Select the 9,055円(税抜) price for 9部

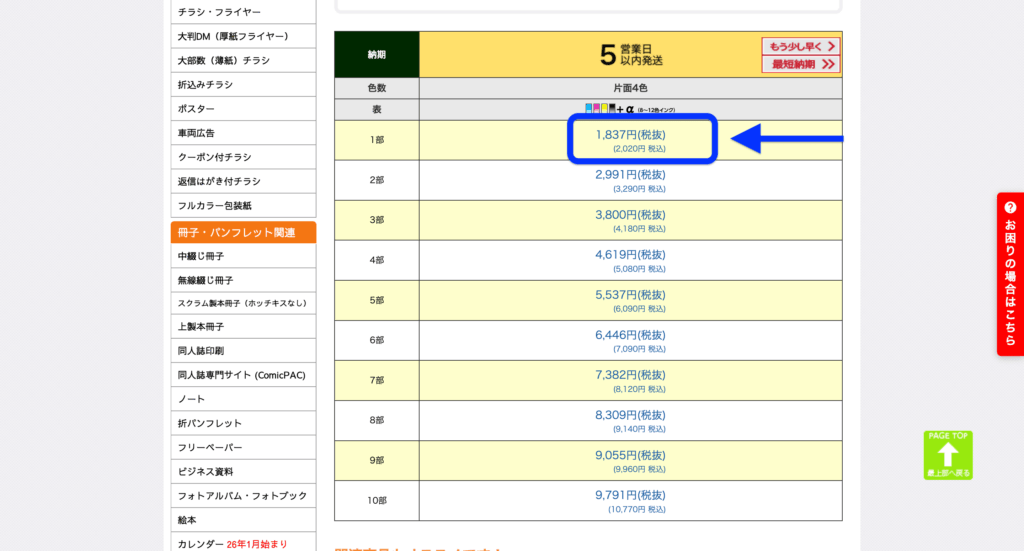pyautogui.click(x=630, y=456)
